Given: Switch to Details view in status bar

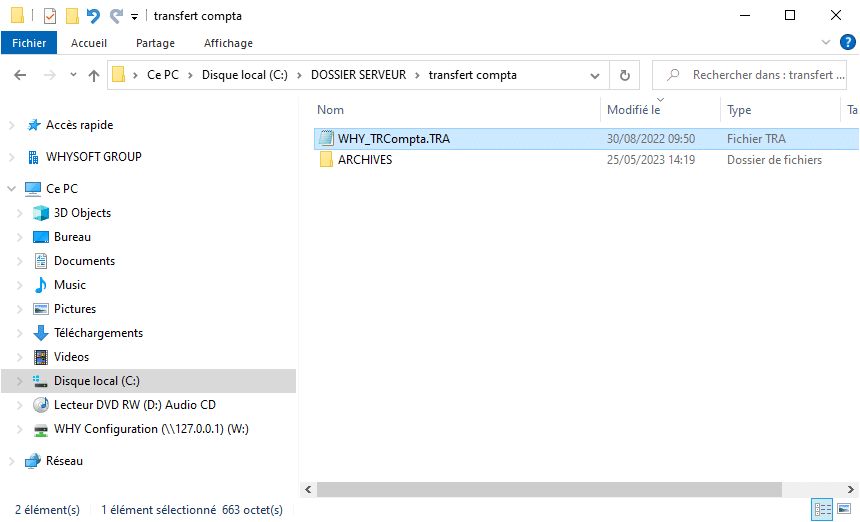Looking at the screenshot, I should [822, 509].
